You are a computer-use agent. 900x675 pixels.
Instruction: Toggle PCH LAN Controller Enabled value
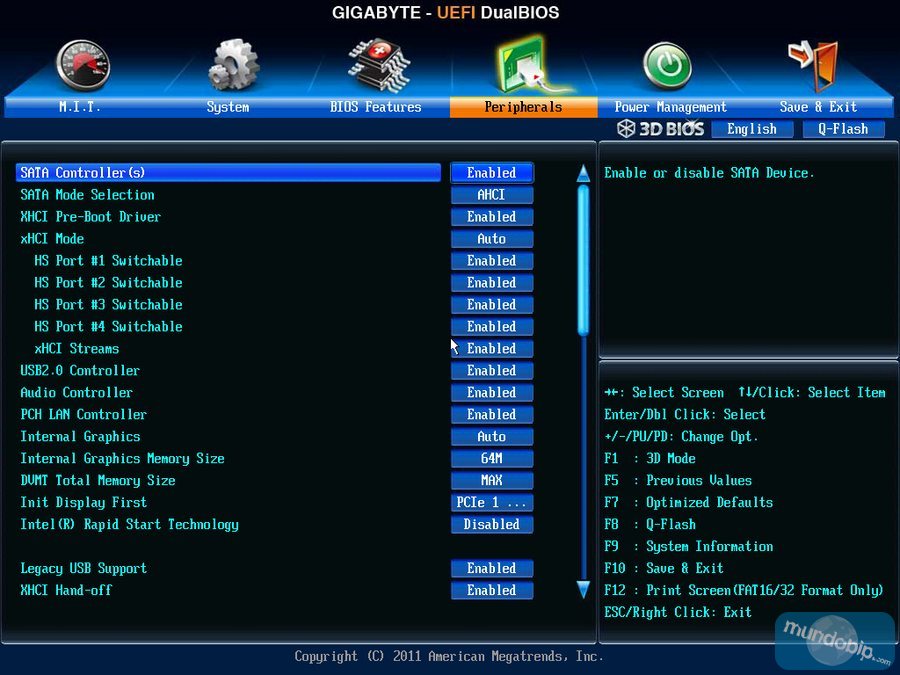pyautogui.click(x=492, y=414)
